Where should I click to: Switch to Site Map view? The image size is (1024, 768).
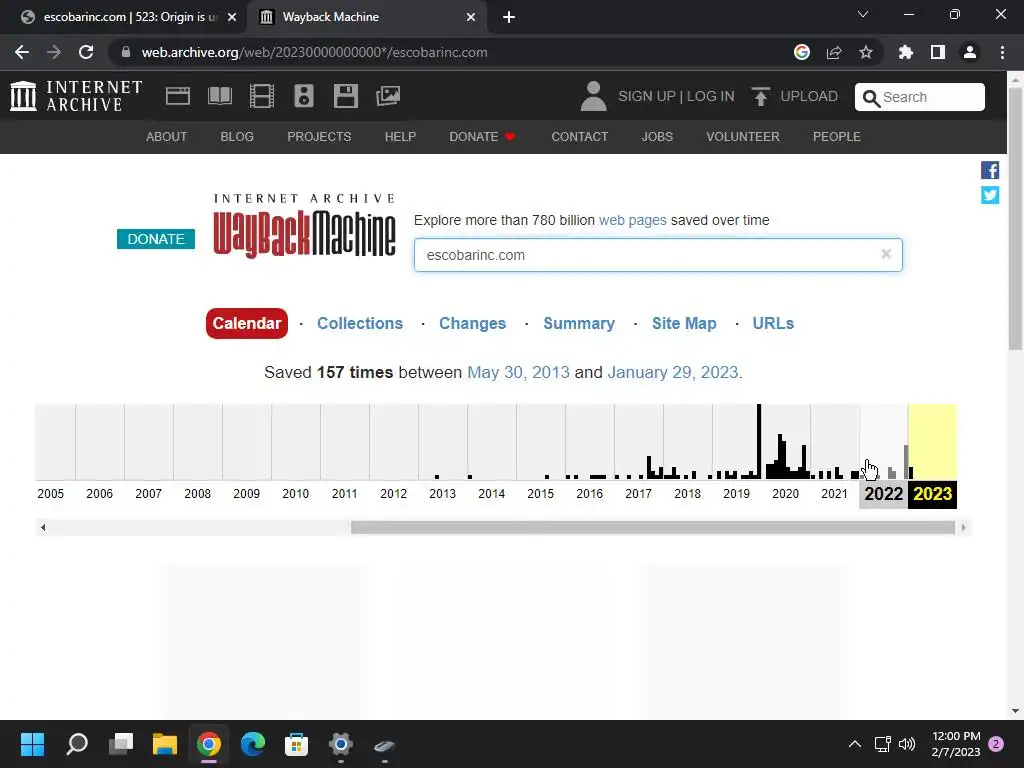[684, 323]
